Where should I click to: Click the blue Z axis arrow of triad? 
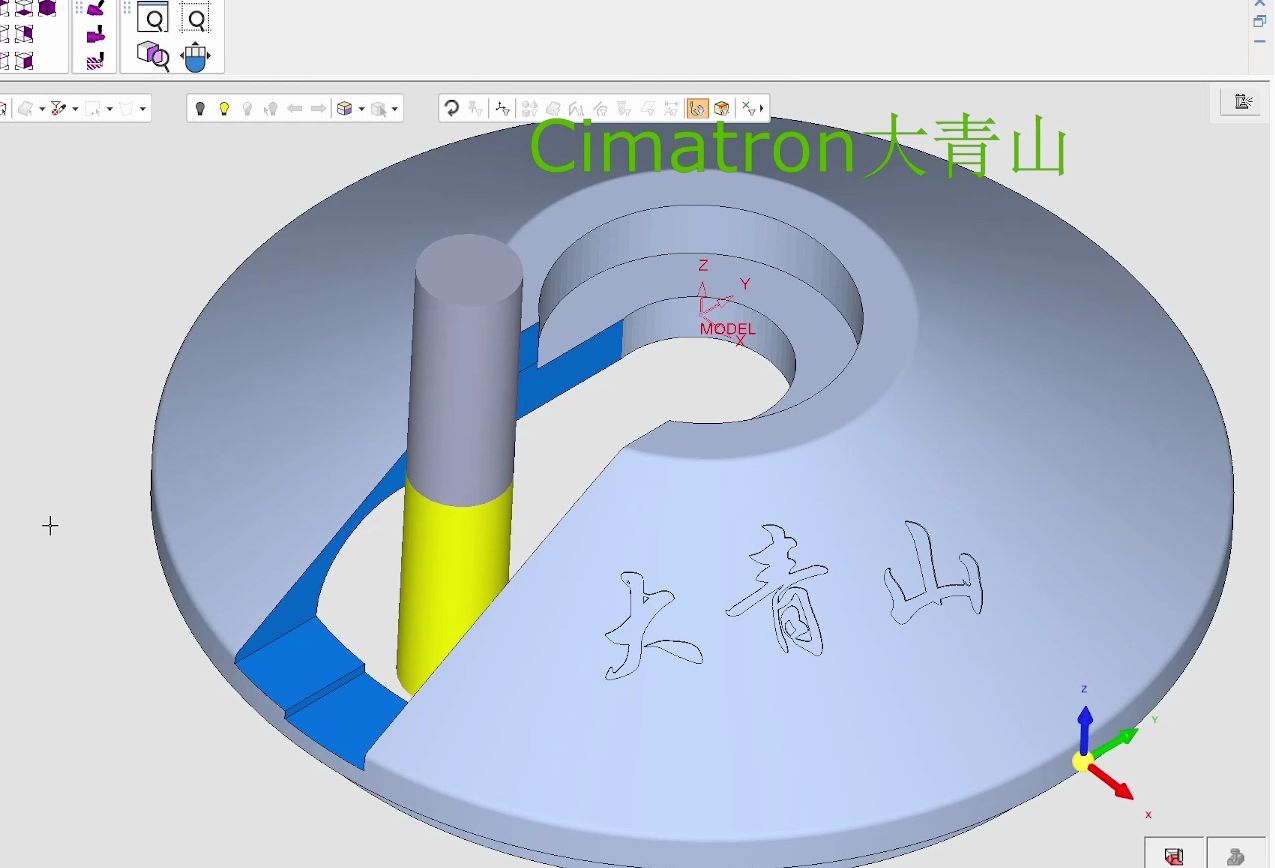coord(1084,725)
